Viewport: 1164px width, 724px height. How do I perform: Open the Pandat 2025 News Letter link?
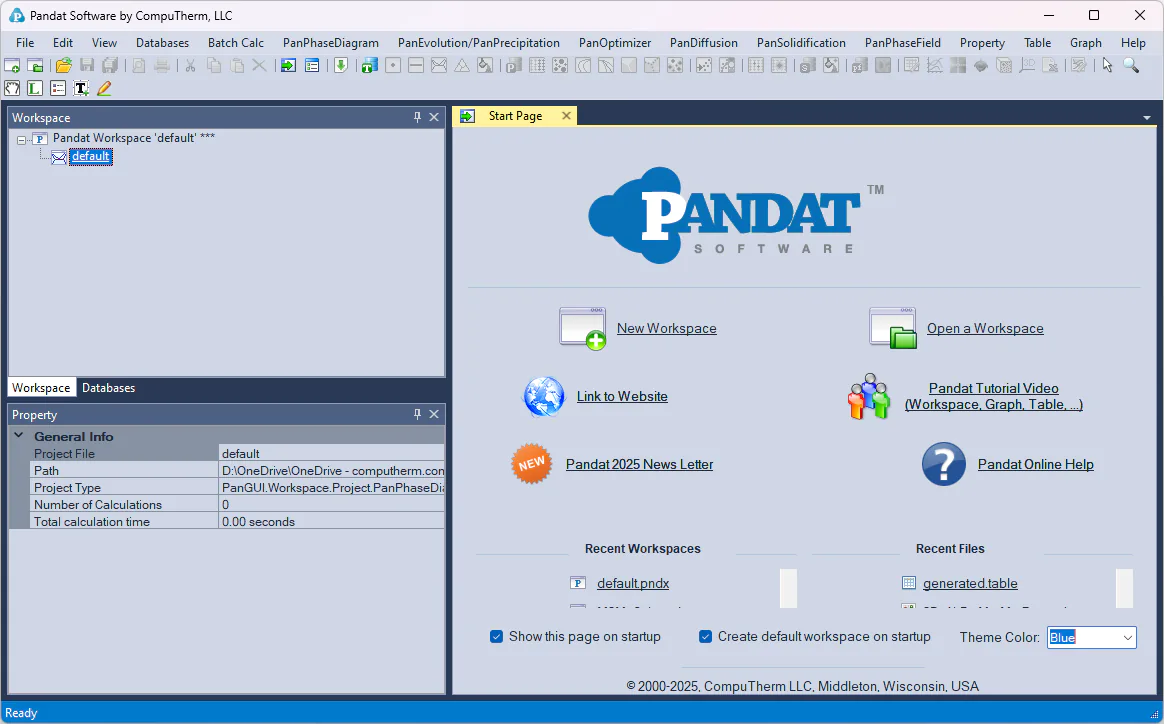pyautogui.click(x=639, y=464)
